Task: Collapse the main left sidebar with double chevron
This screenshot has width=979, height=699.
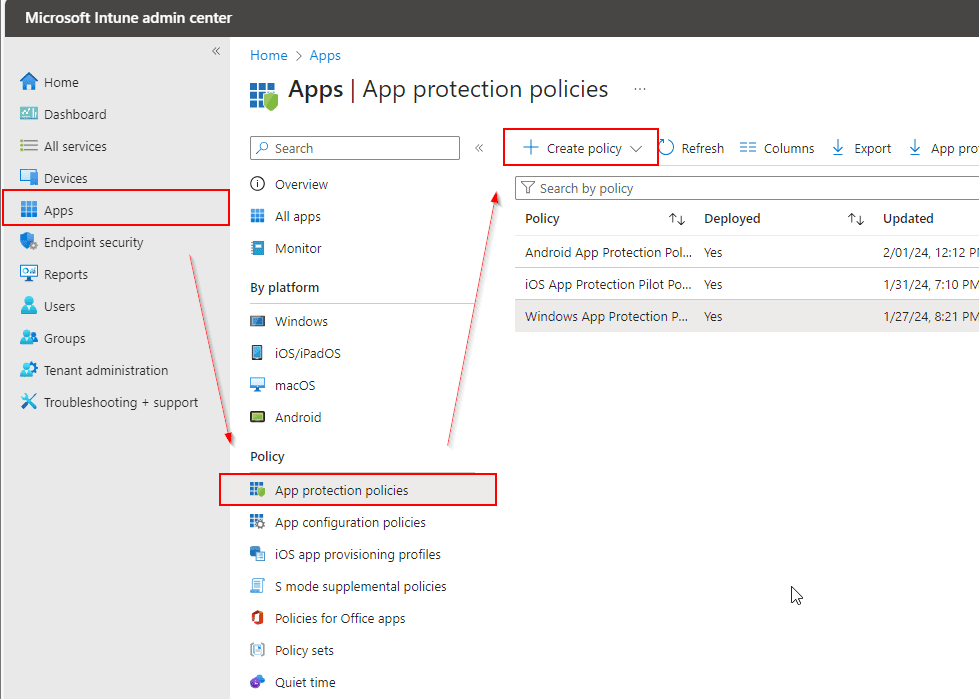Action: coord(216,50)
